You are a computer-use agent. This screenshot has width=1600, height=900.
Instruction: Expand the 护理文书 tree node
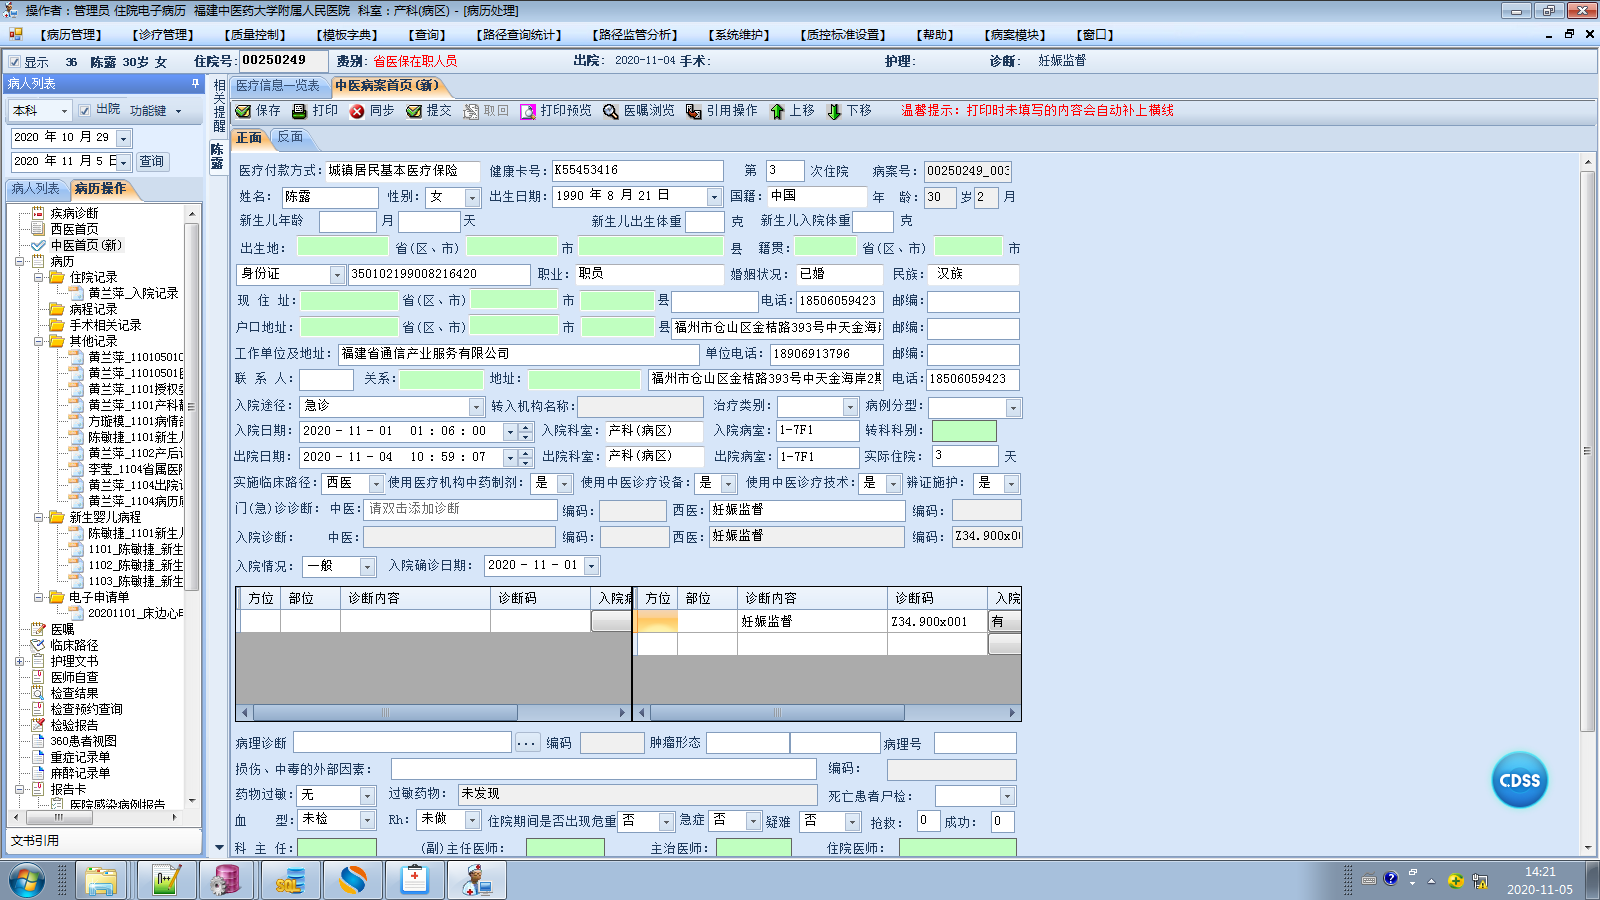pyautogui.click(x=19, y=661)
